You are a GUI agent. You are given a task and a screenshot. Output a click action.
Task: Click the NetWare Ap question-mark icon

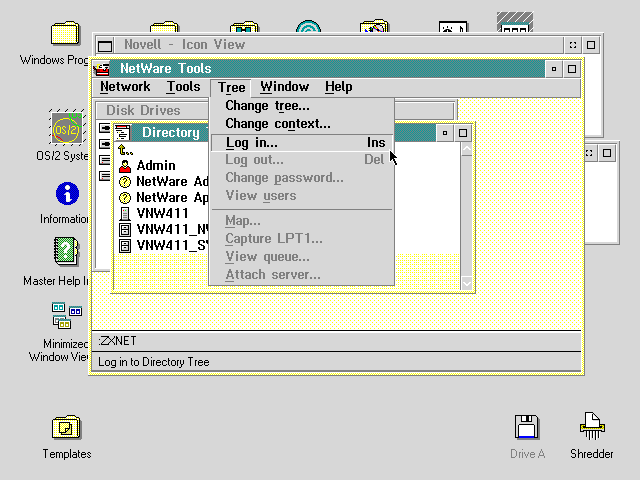(x=125, y=198)
